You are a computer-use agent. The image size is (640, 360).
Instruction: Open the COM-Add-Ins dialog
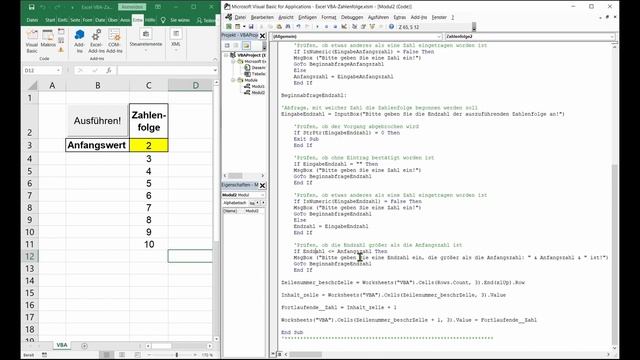tap(114, 41)
